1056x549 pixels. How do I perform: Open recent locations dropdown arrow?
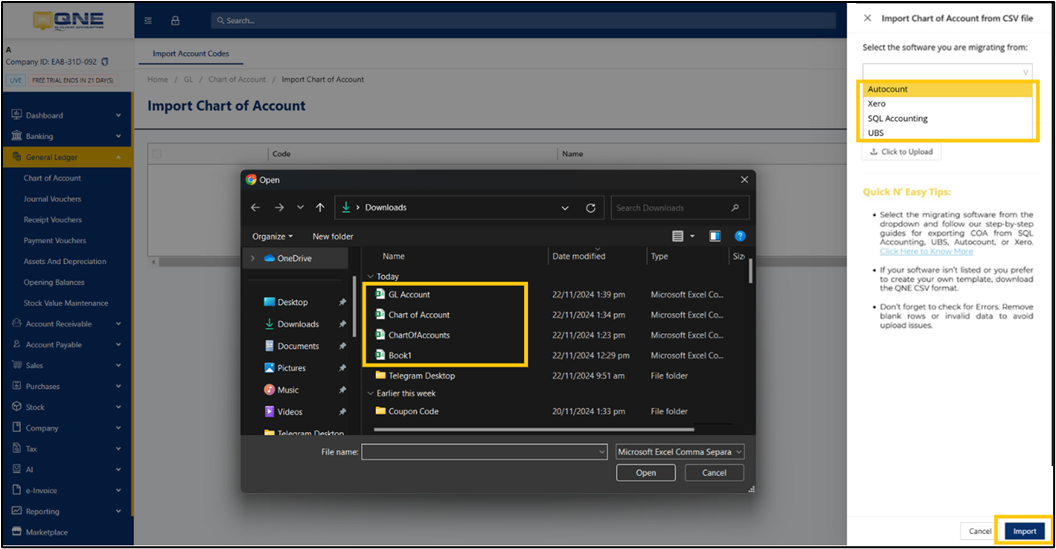pos(300,207)
